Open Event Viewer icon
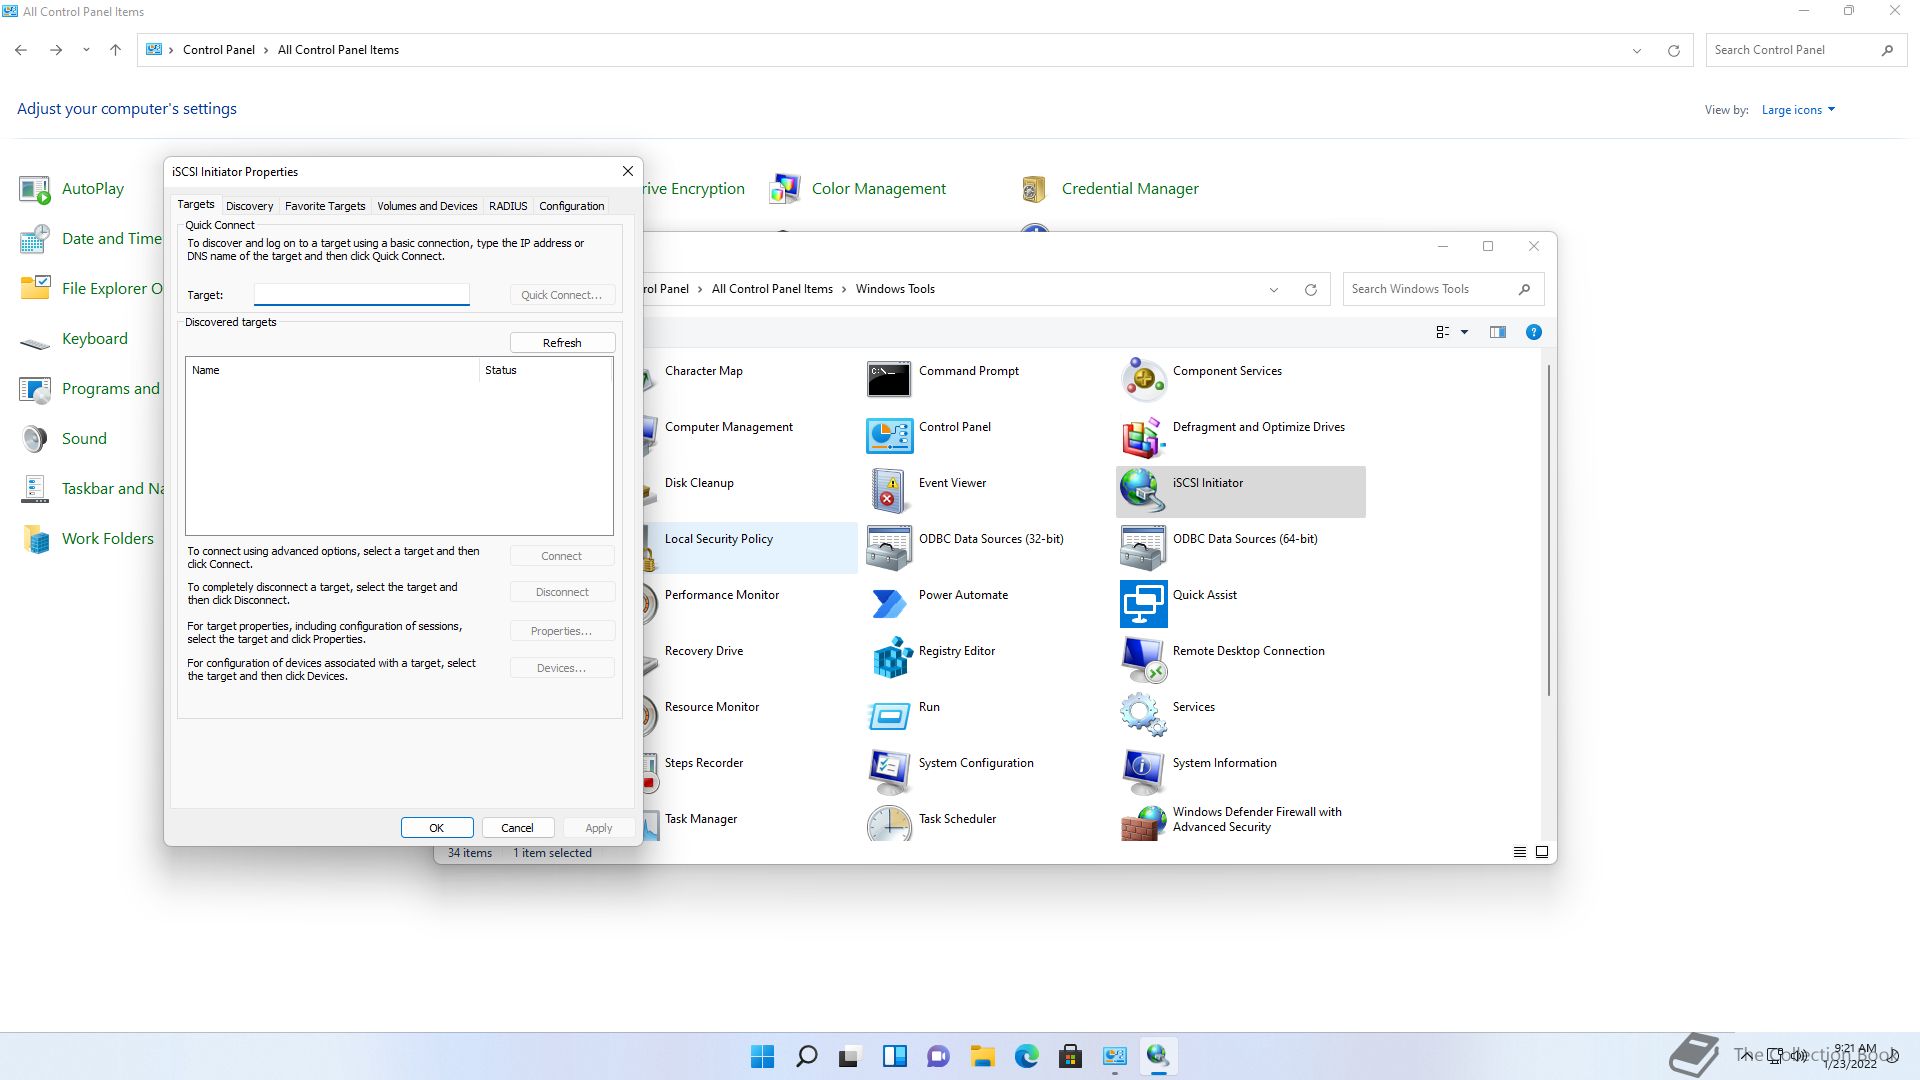This screenshot has height=1080, width=1920. [x=889, y=491]
